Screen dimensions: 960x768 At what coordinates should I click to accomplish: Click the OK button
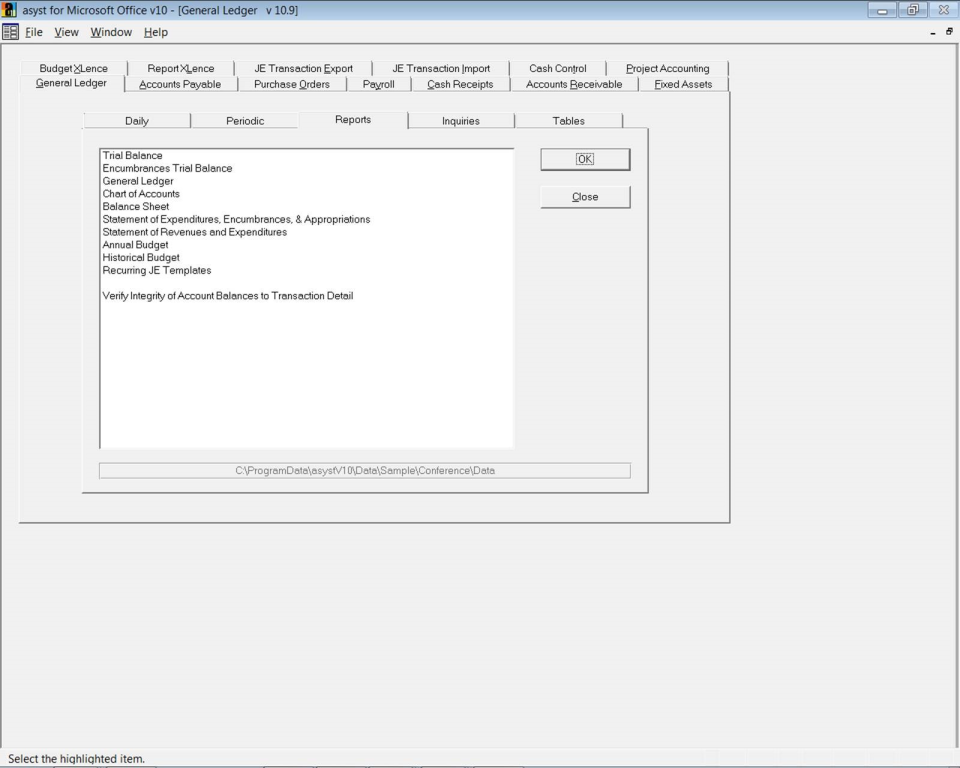point(585,159)
